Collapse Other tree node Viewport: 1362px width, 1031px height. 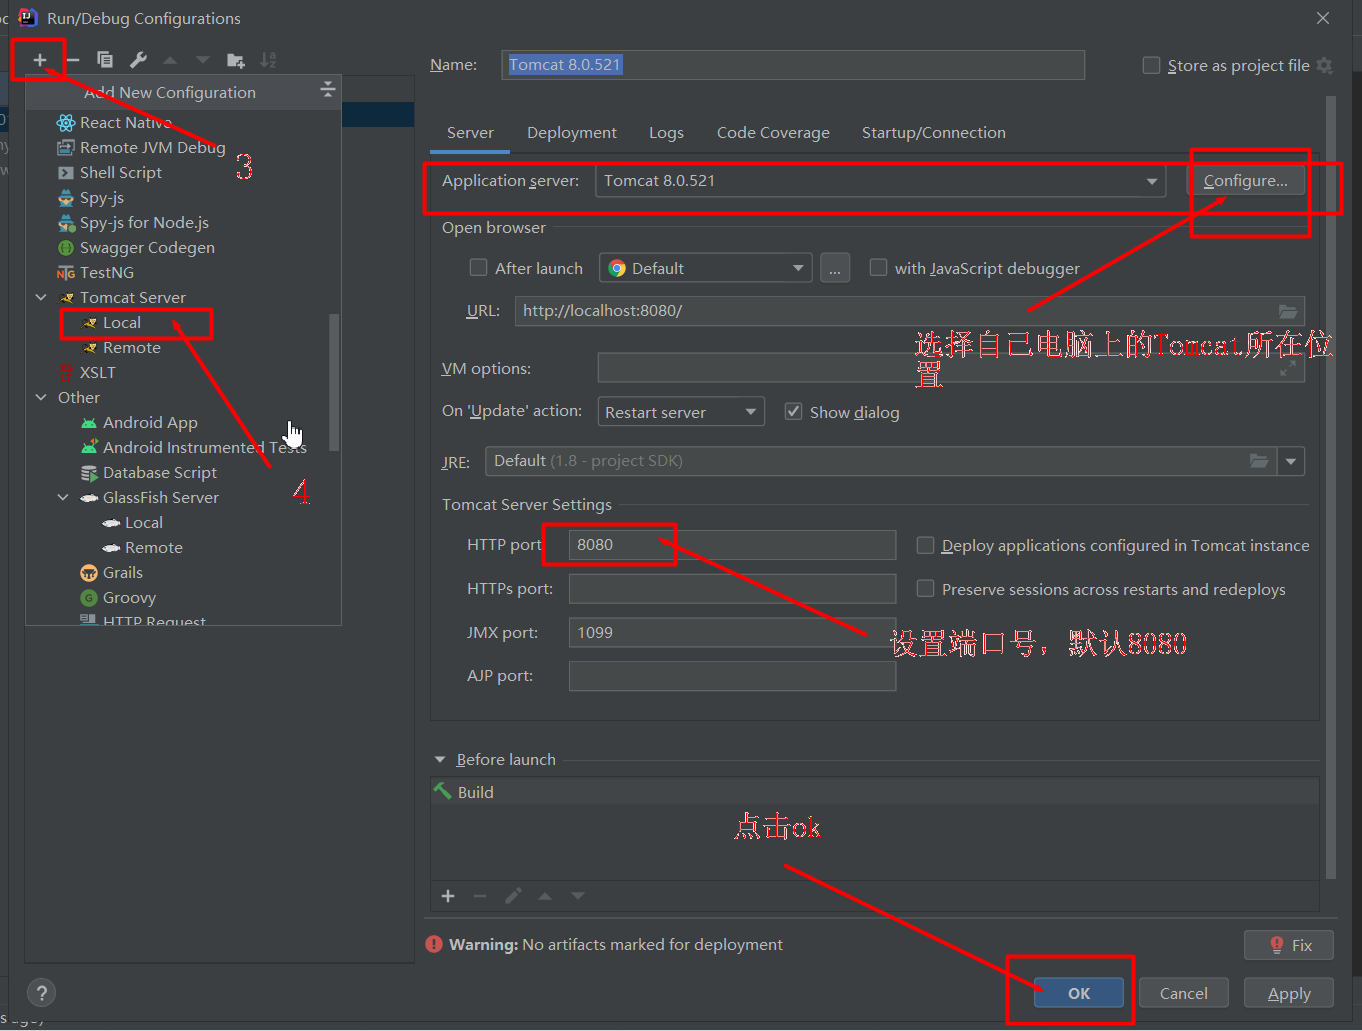[x=41, y=397]
